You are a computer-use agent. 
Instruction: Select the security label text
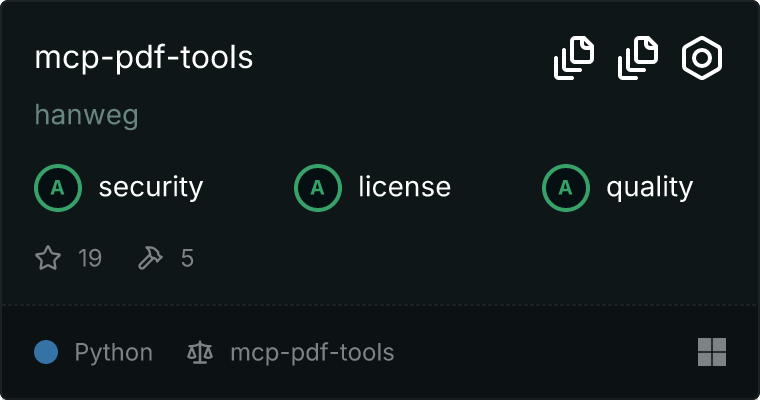point(151,188)
